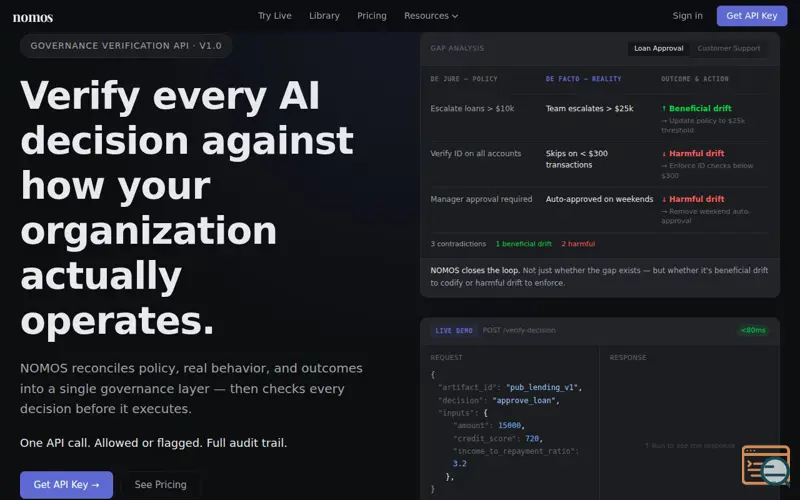Go to the Library page
This screenshot has height=500, width=800.
tap(324, 16)
